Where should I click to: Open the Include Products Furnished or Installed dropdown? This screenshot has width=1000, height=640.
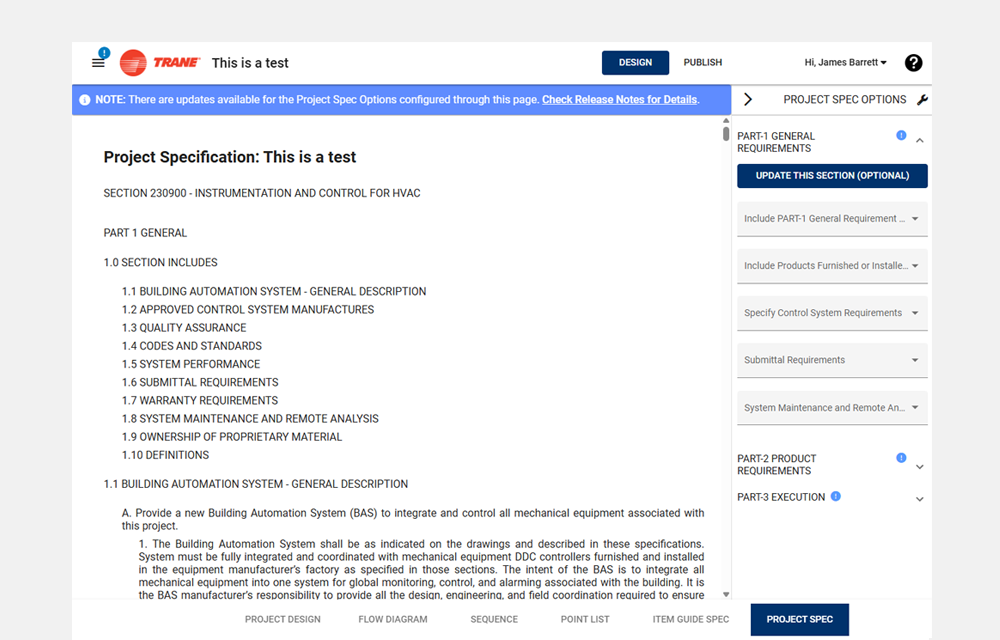tap(832, 266)
